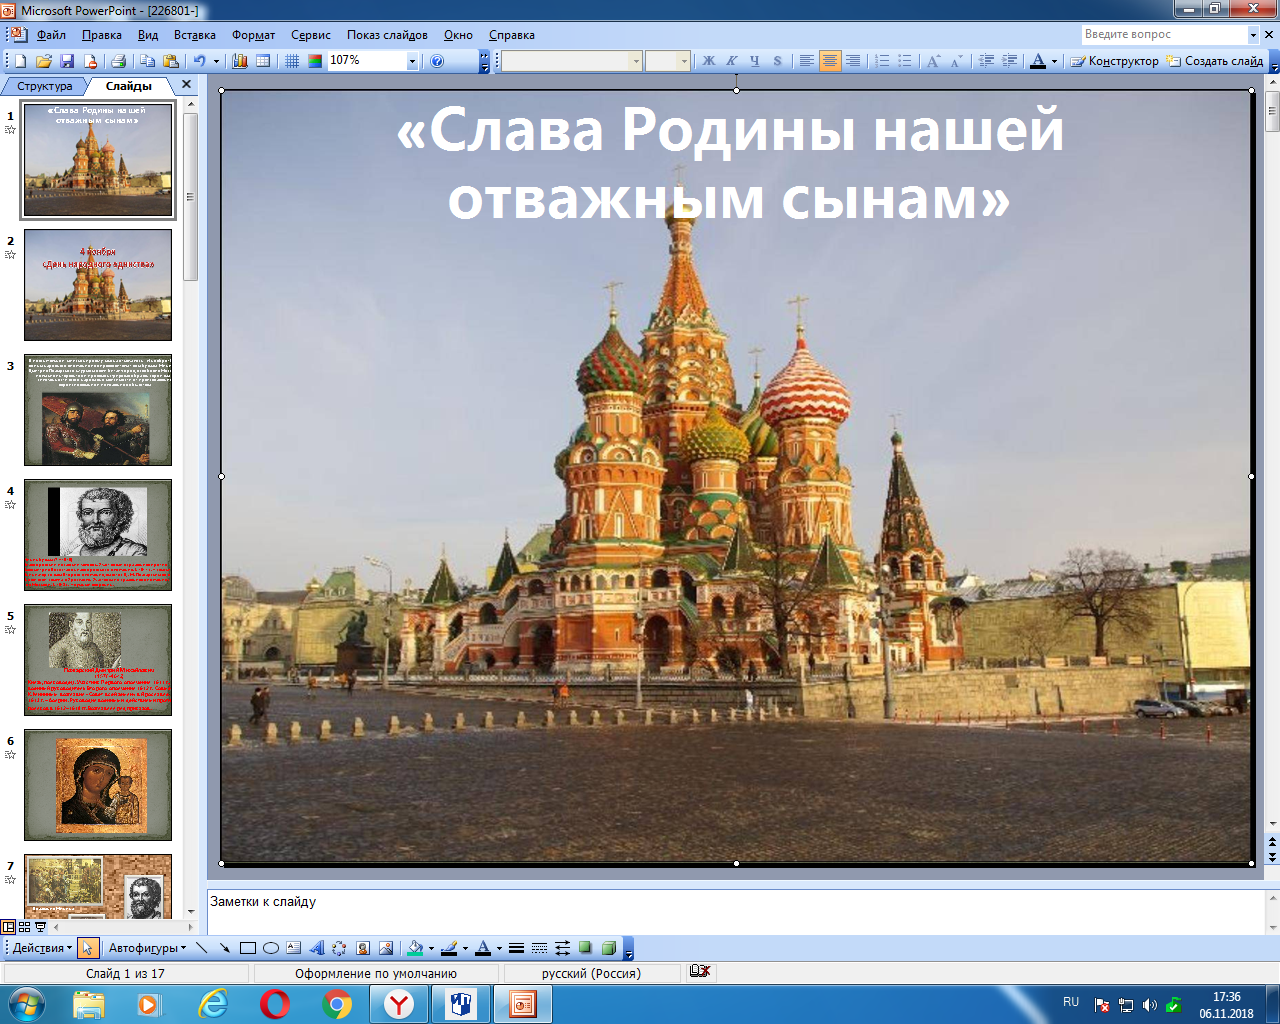Image resolution: width=1280 pixels, height=1024 pixels.
Task: Open the font name dropdown list
Action: (x=636, y=61)
